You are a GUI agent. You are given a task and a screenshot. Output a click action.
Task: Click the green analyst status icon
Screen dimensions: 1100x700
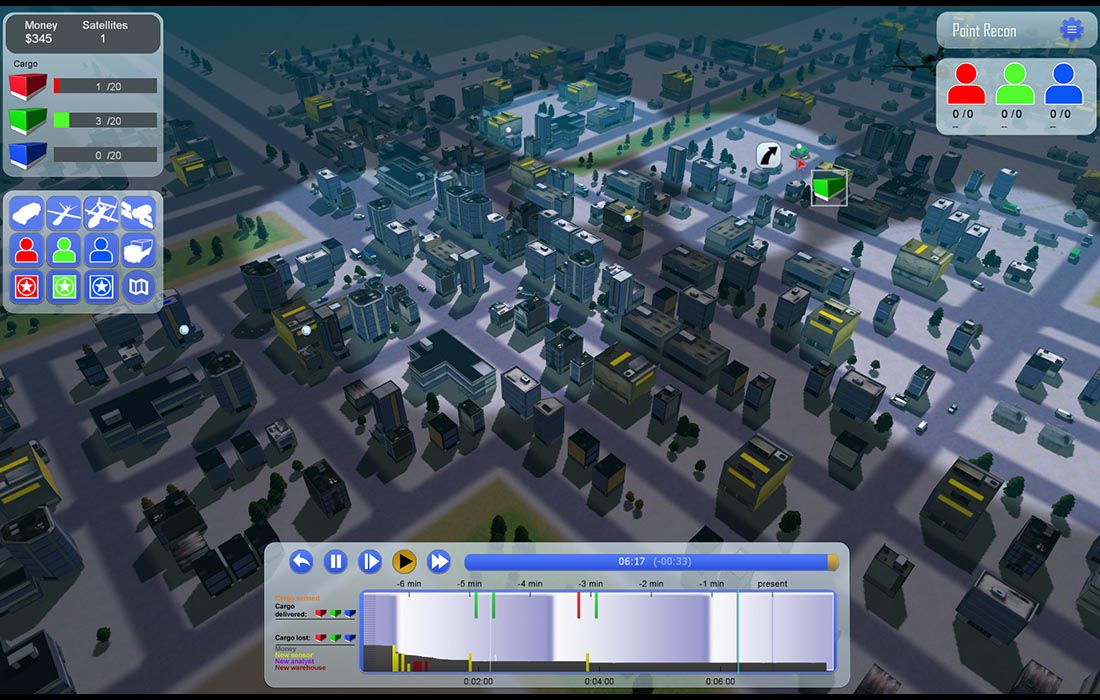(1014, 84)
